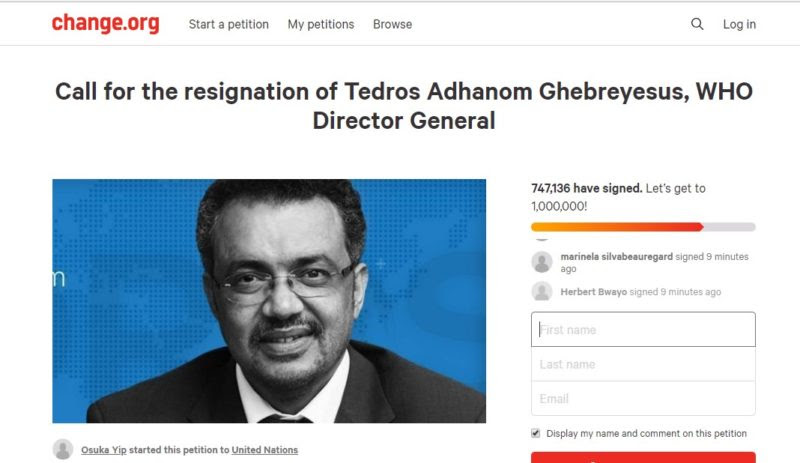Uncheck Display my name and comment checkbox
Image resolution: width=800 pixels, height=463 pixels.
pyautogui.click(x=535, y=433)
